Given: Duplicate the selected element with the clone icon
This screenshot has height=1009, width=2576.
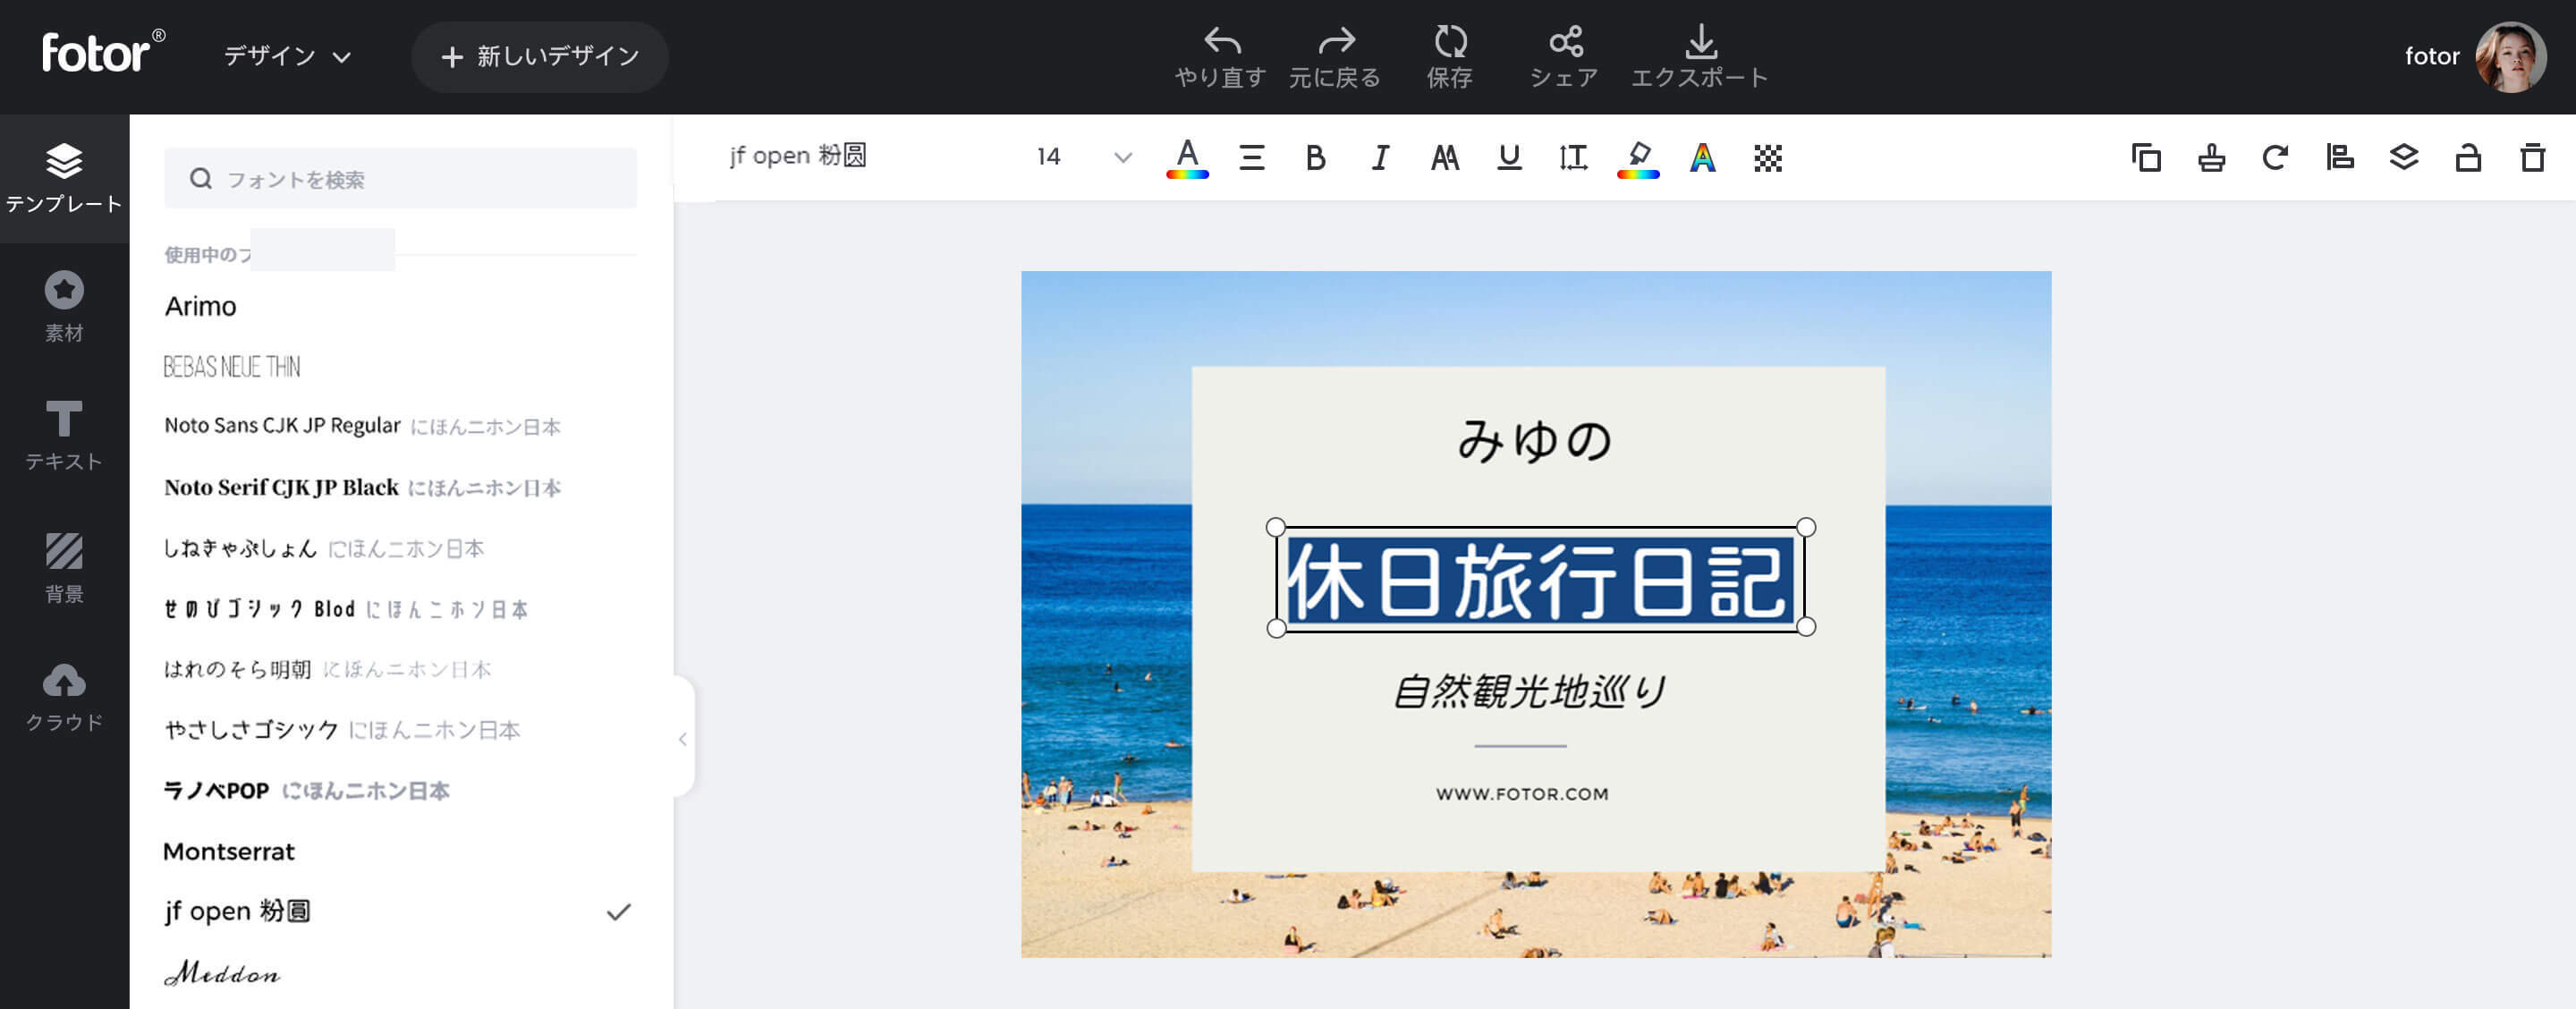Looking at the screenshot, I should click(x=2146, y=158).
